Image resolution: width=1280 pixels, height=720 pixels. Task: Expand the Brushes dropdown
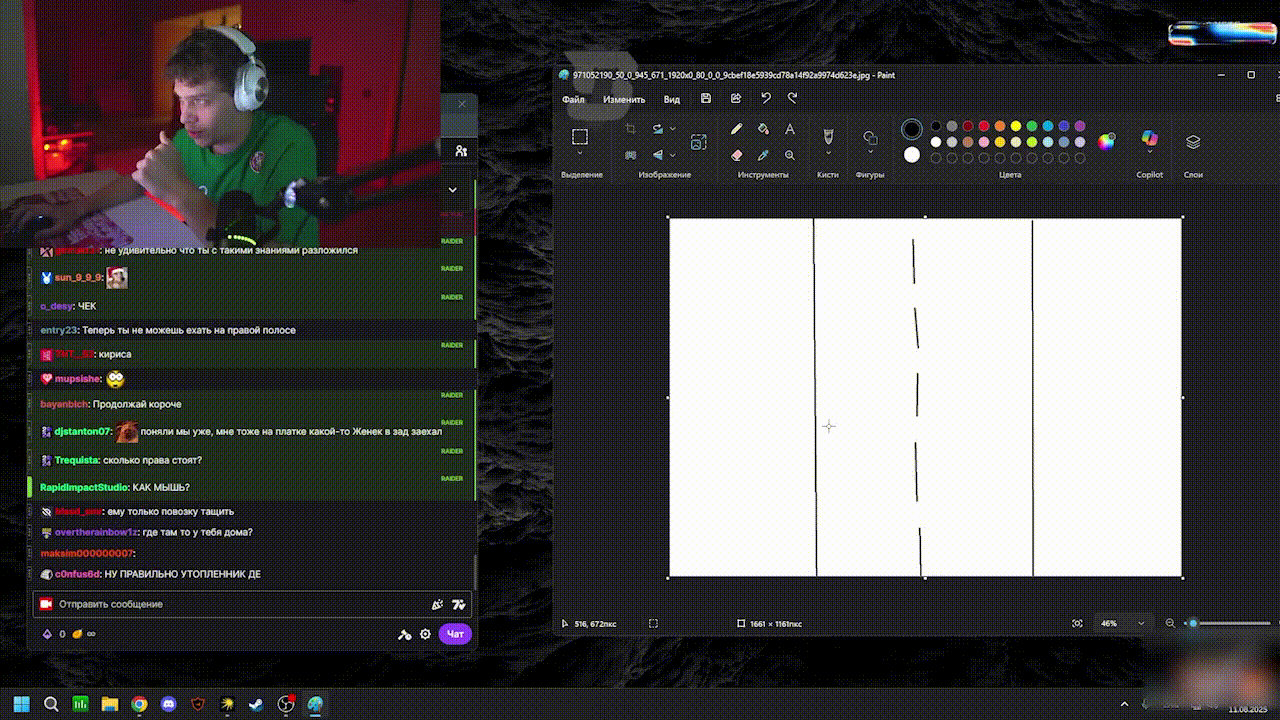(x=828, y=154)
